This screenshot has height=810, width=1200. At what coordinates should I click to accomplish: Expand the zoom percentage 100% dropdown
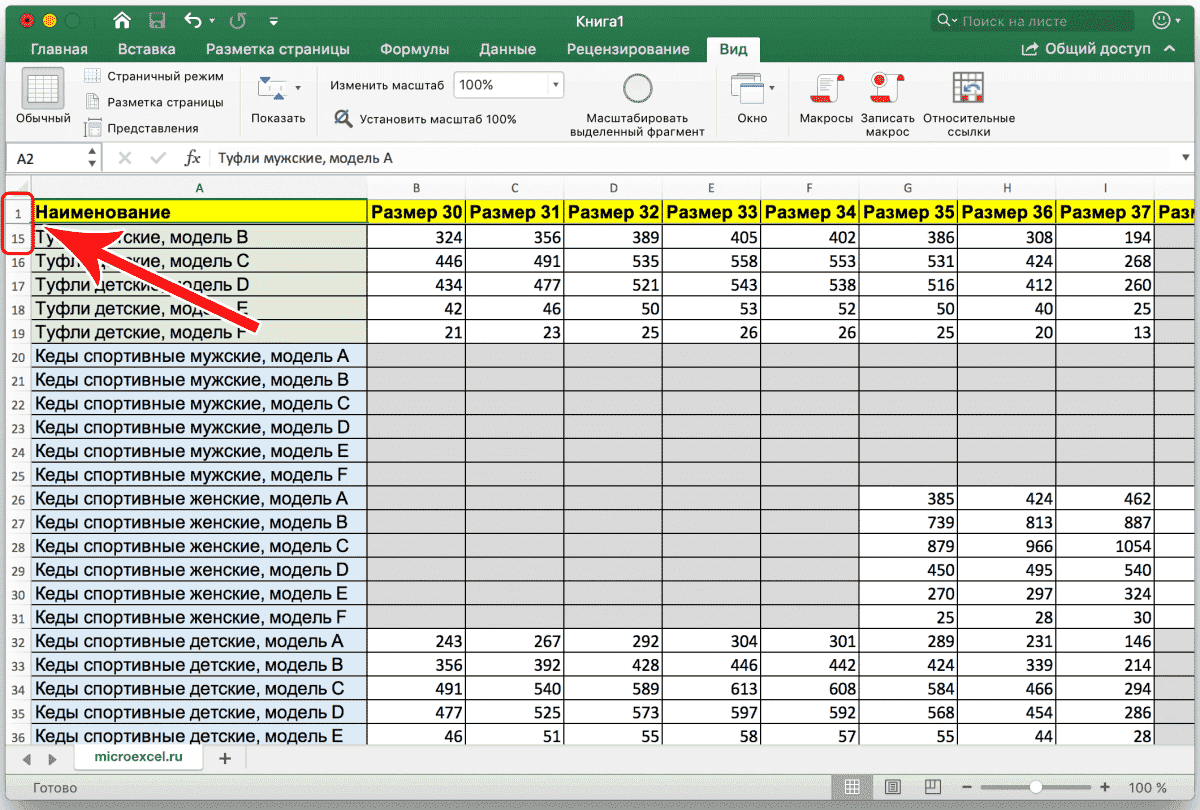tap(555, 86)
